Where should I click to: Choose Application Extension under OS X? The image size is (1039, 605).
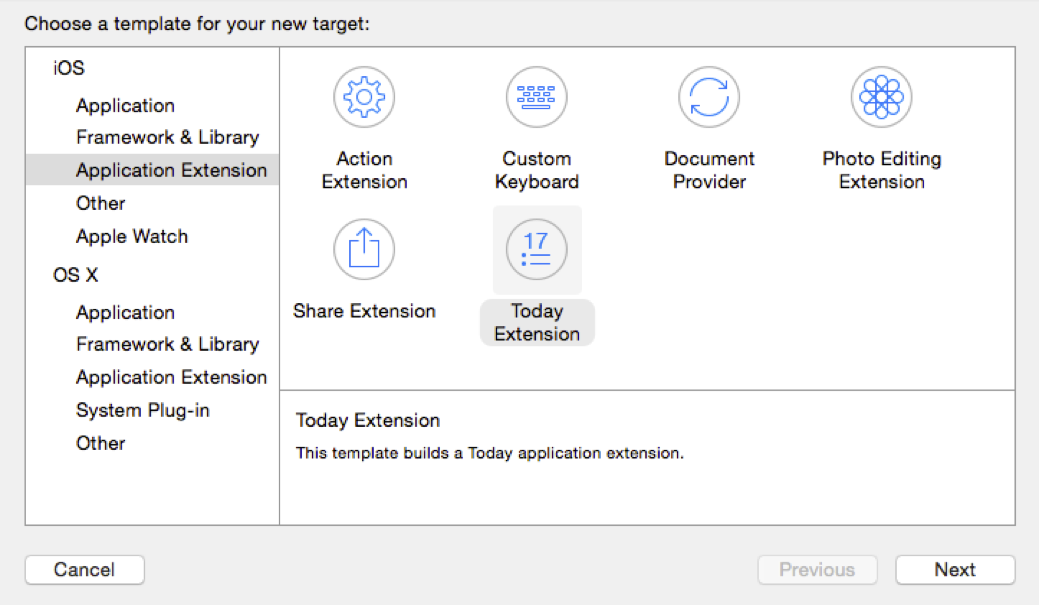pyautogui.click(x=171, y=378)
